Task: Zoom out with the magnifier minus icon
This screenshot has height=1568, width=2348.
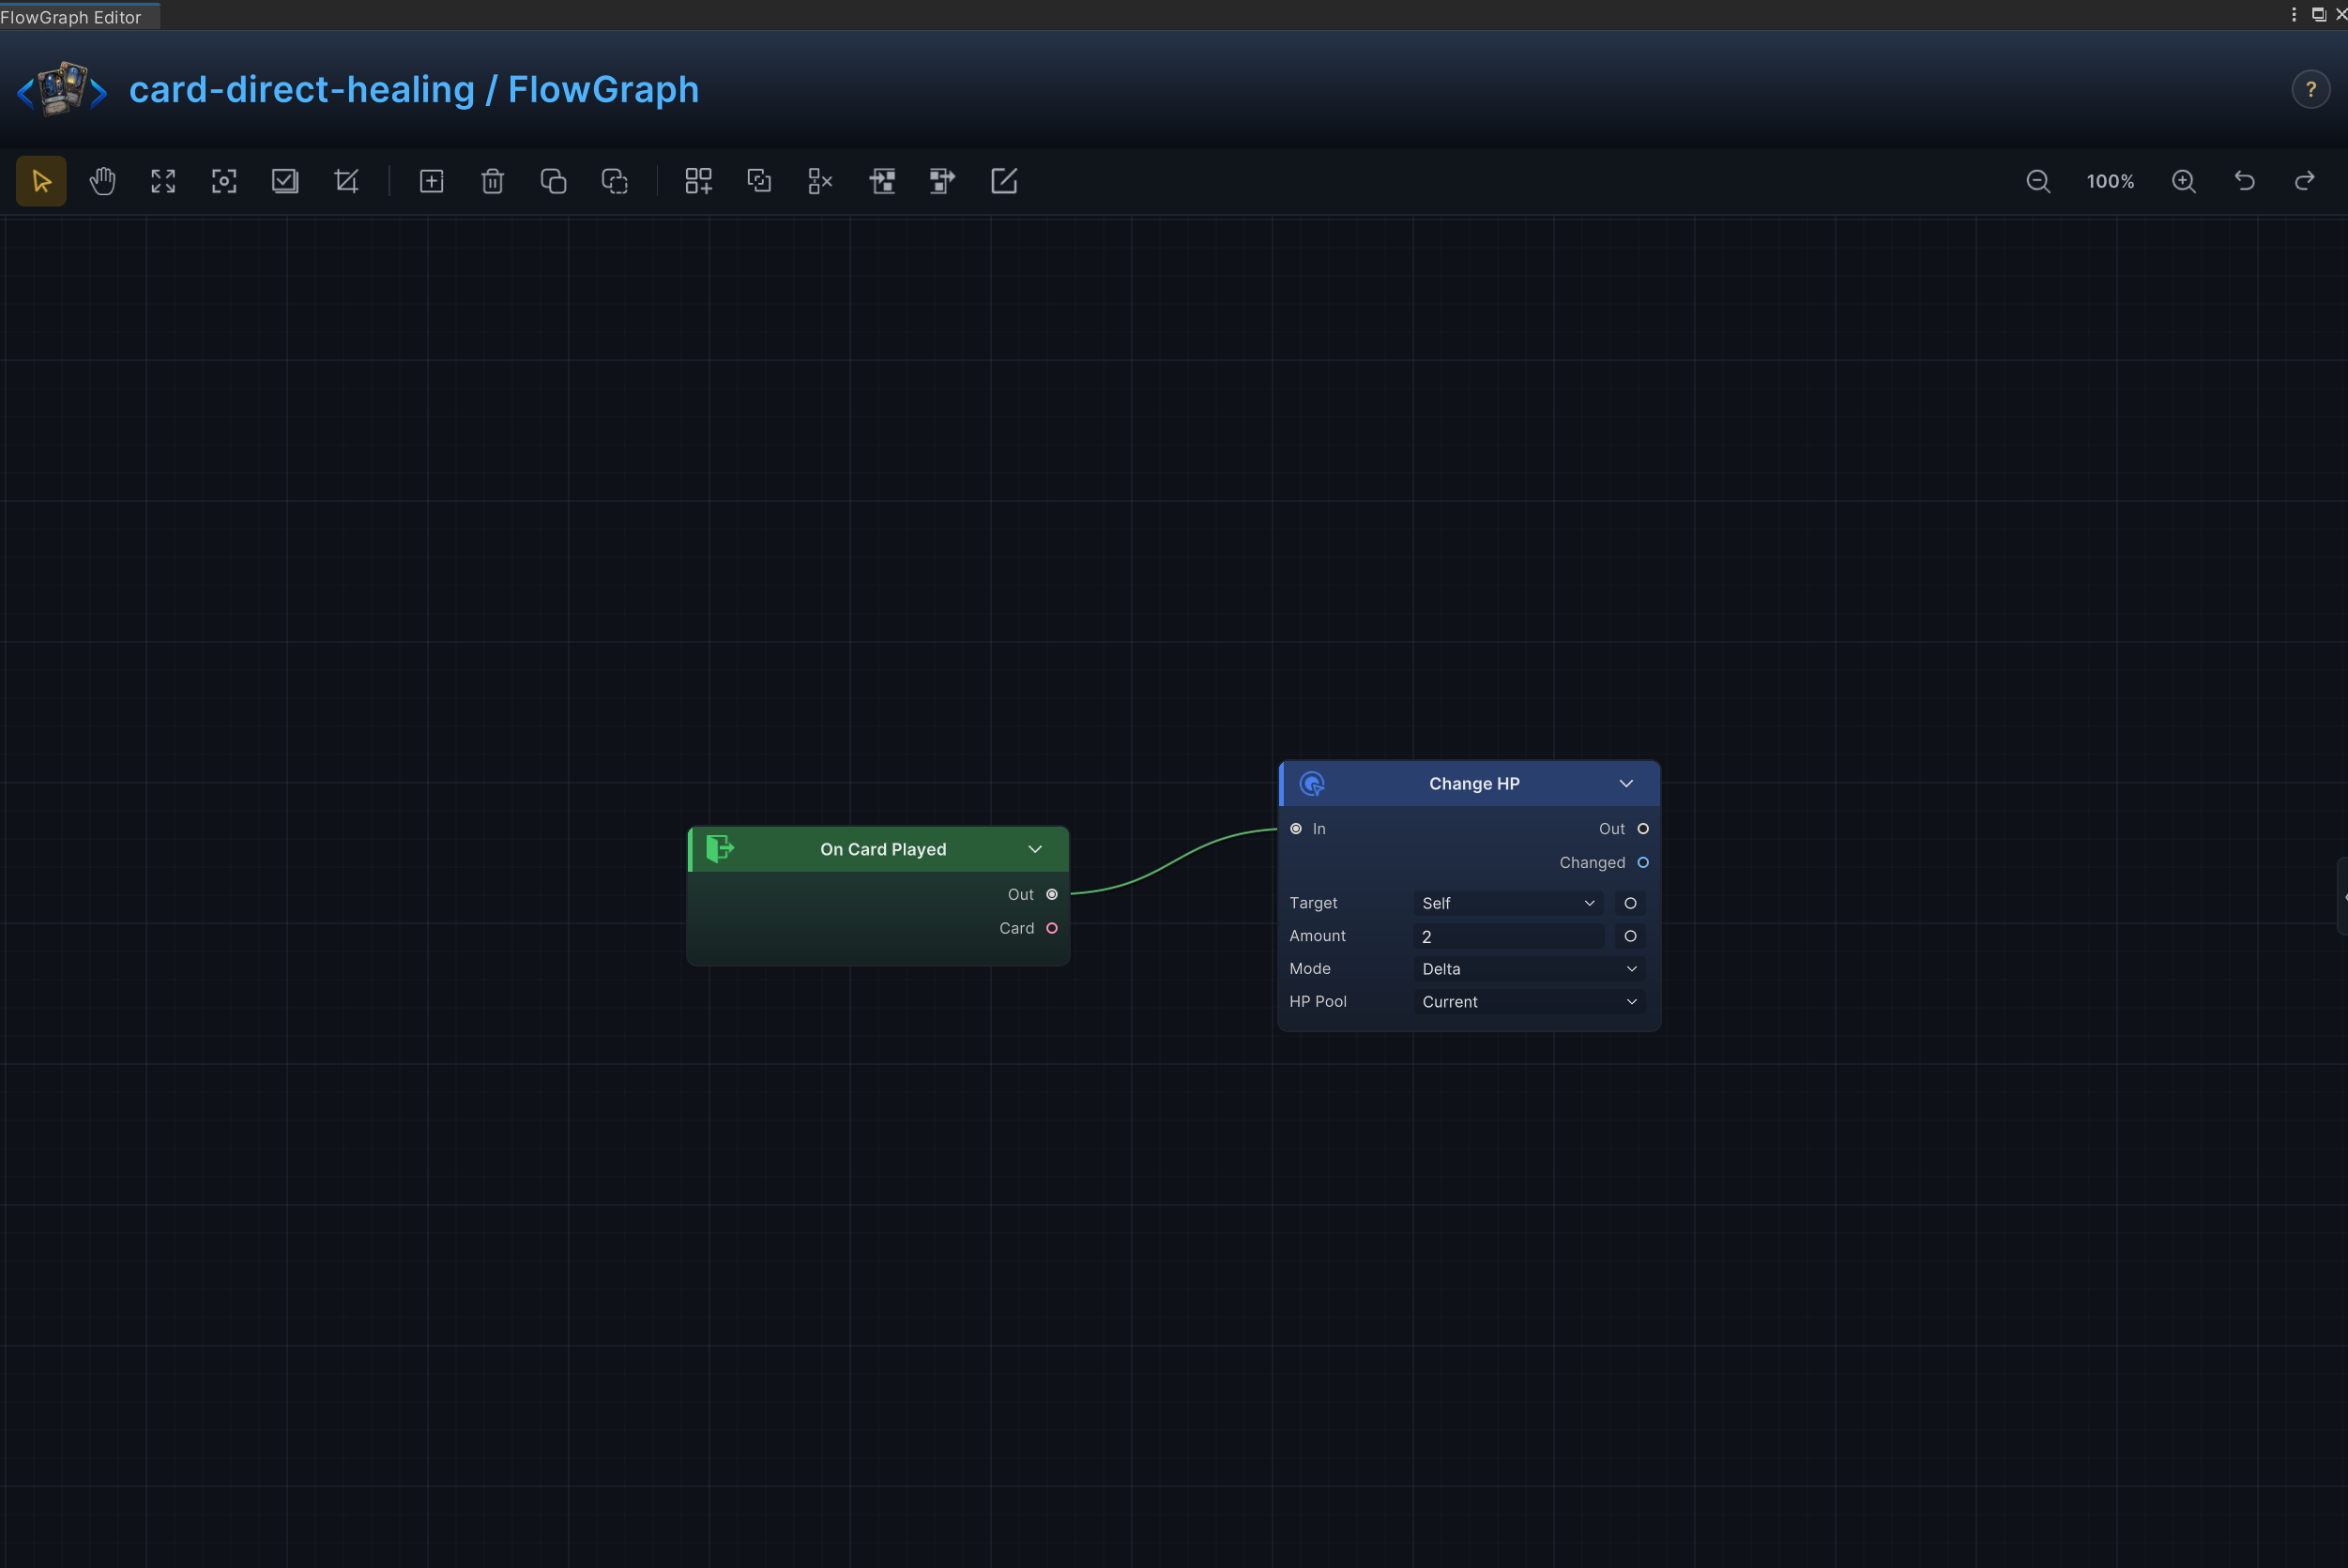Action: point(2038,181)
